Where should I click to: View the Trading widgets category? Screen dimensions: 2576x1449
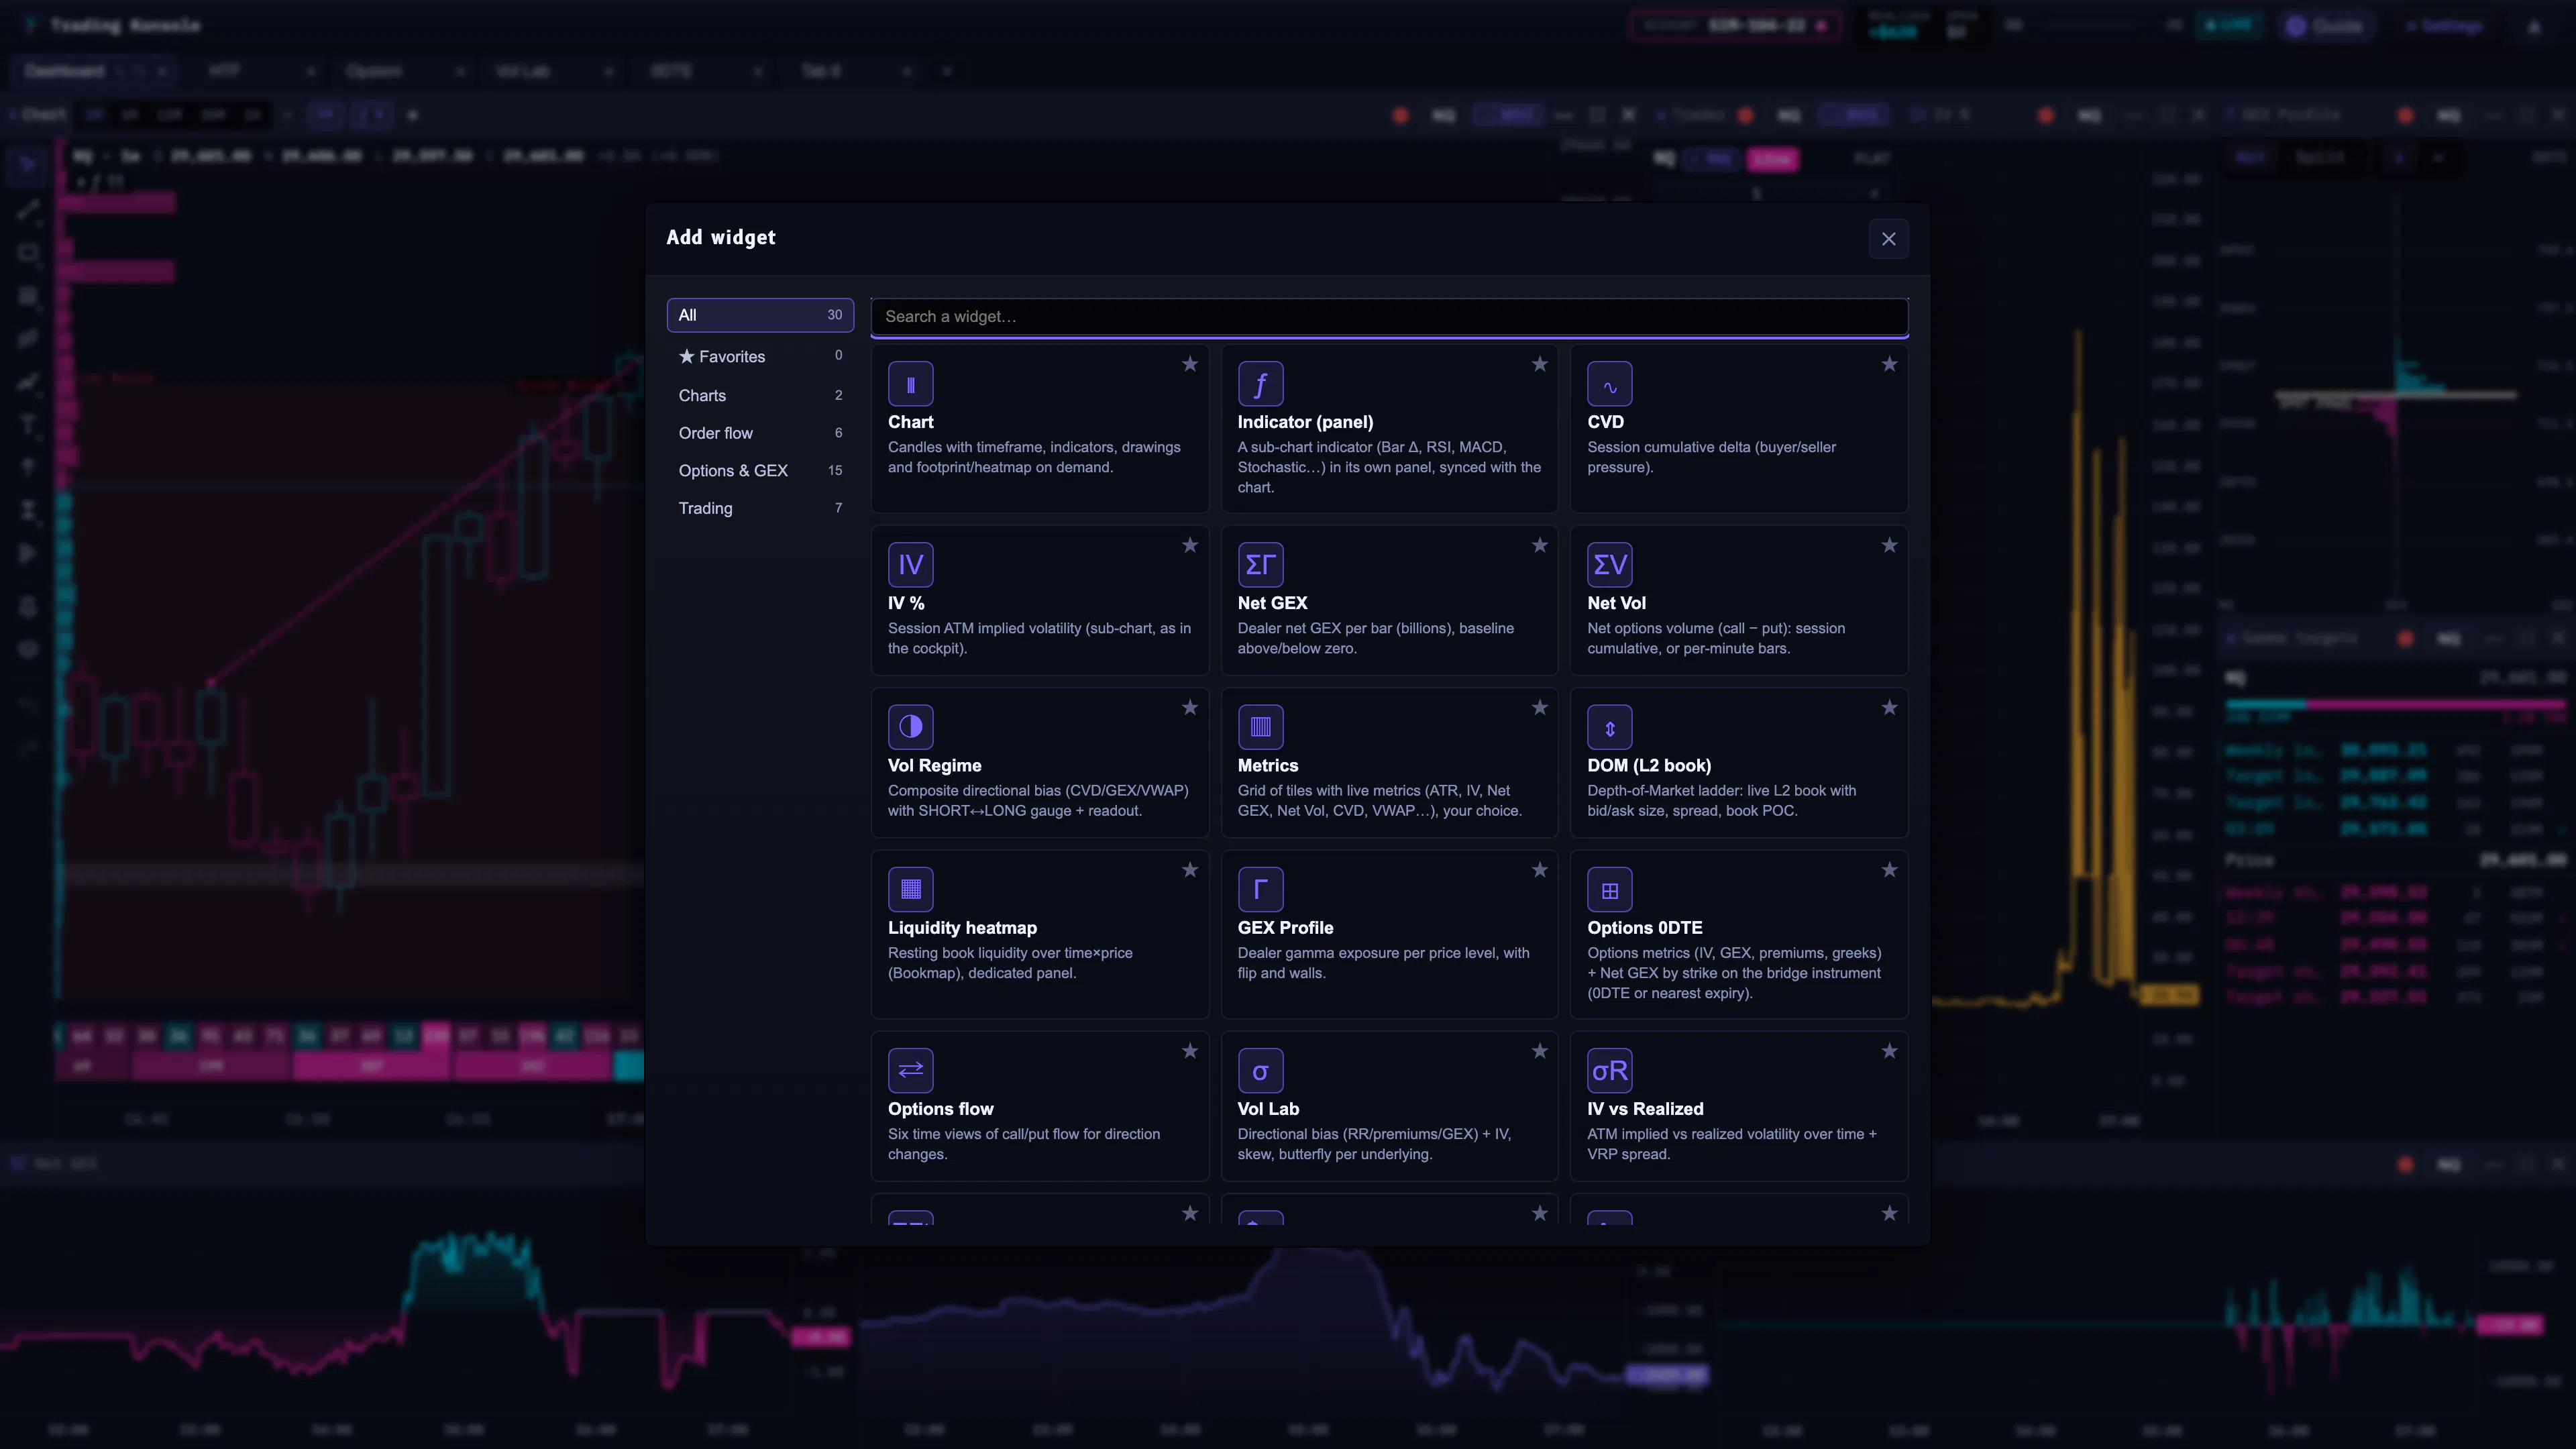[760, 508]
